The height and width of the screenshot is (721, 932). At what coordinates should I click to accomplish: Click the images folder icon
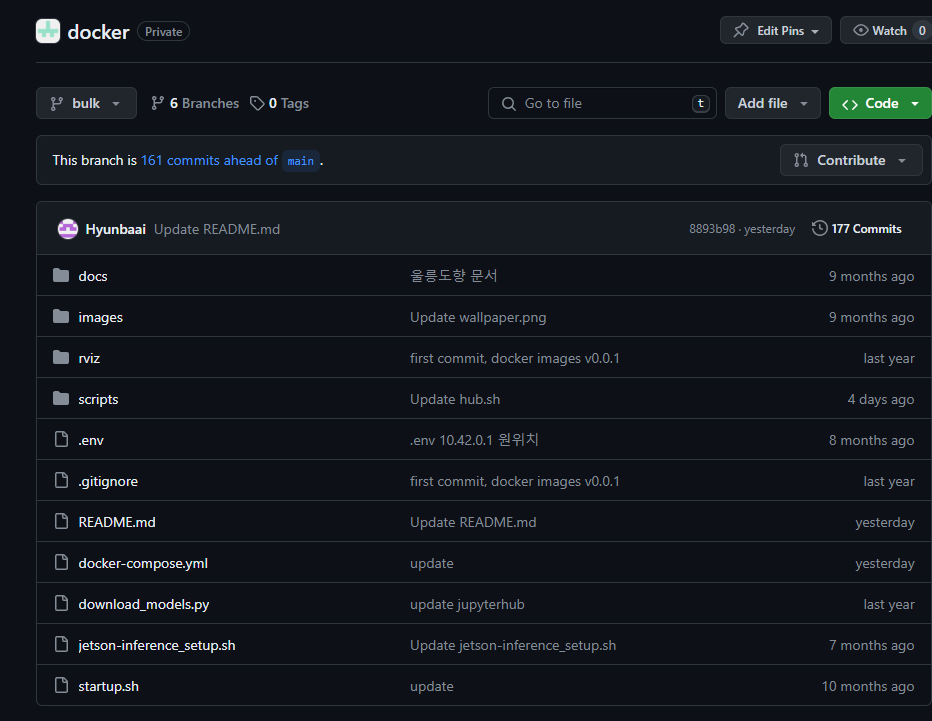tap(61, 316)
